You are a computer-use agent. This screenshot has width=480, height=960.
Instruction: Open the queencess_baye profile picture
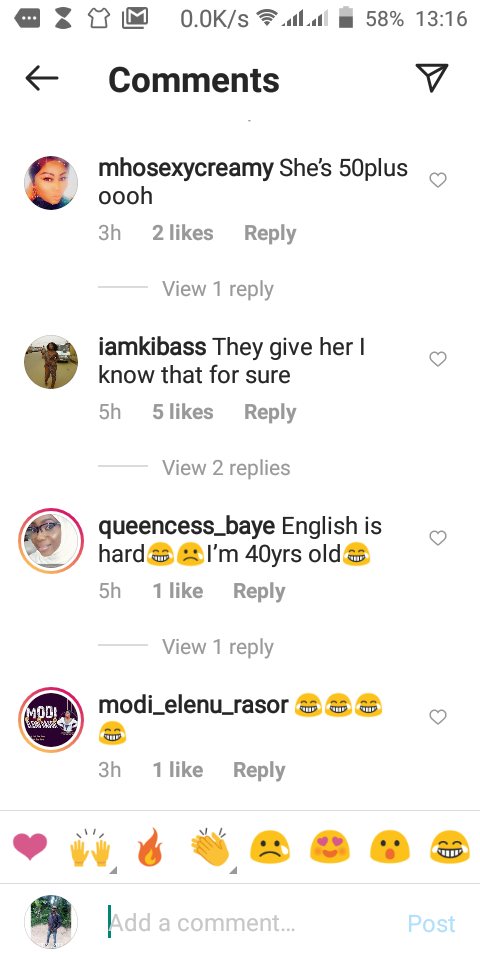(x=51, y=541)
